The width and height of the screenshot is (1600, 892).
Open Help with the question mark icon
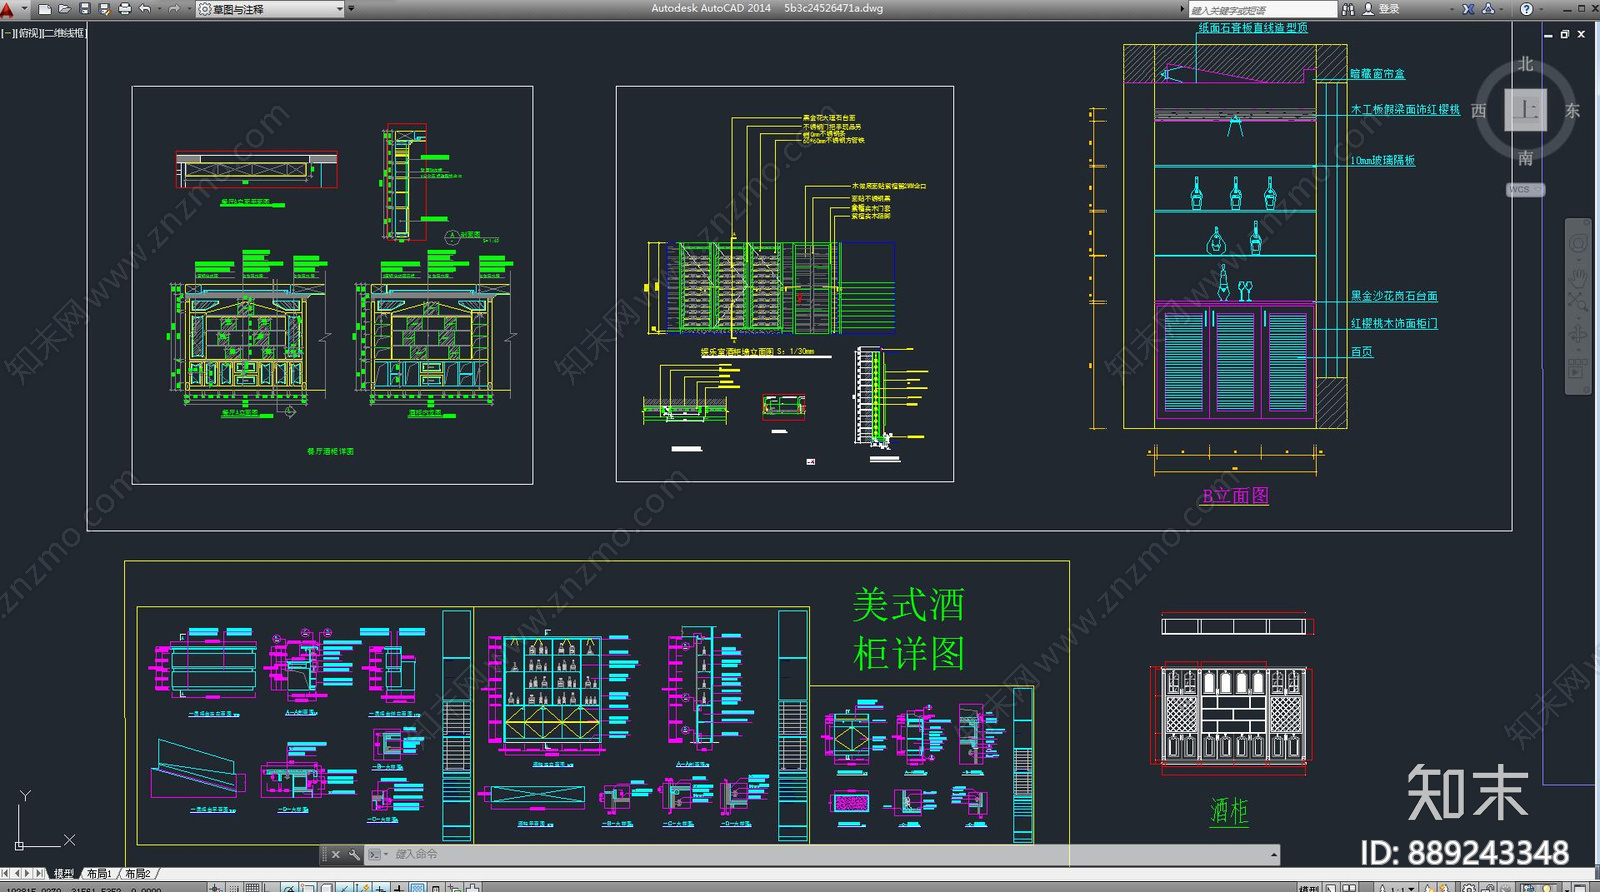(x=1526, y=9)
